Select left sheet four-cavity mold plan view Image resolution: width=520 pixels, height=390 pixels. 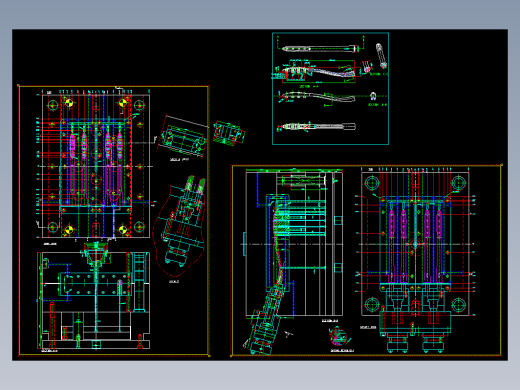pyautogui.click(x=96, y=166)
